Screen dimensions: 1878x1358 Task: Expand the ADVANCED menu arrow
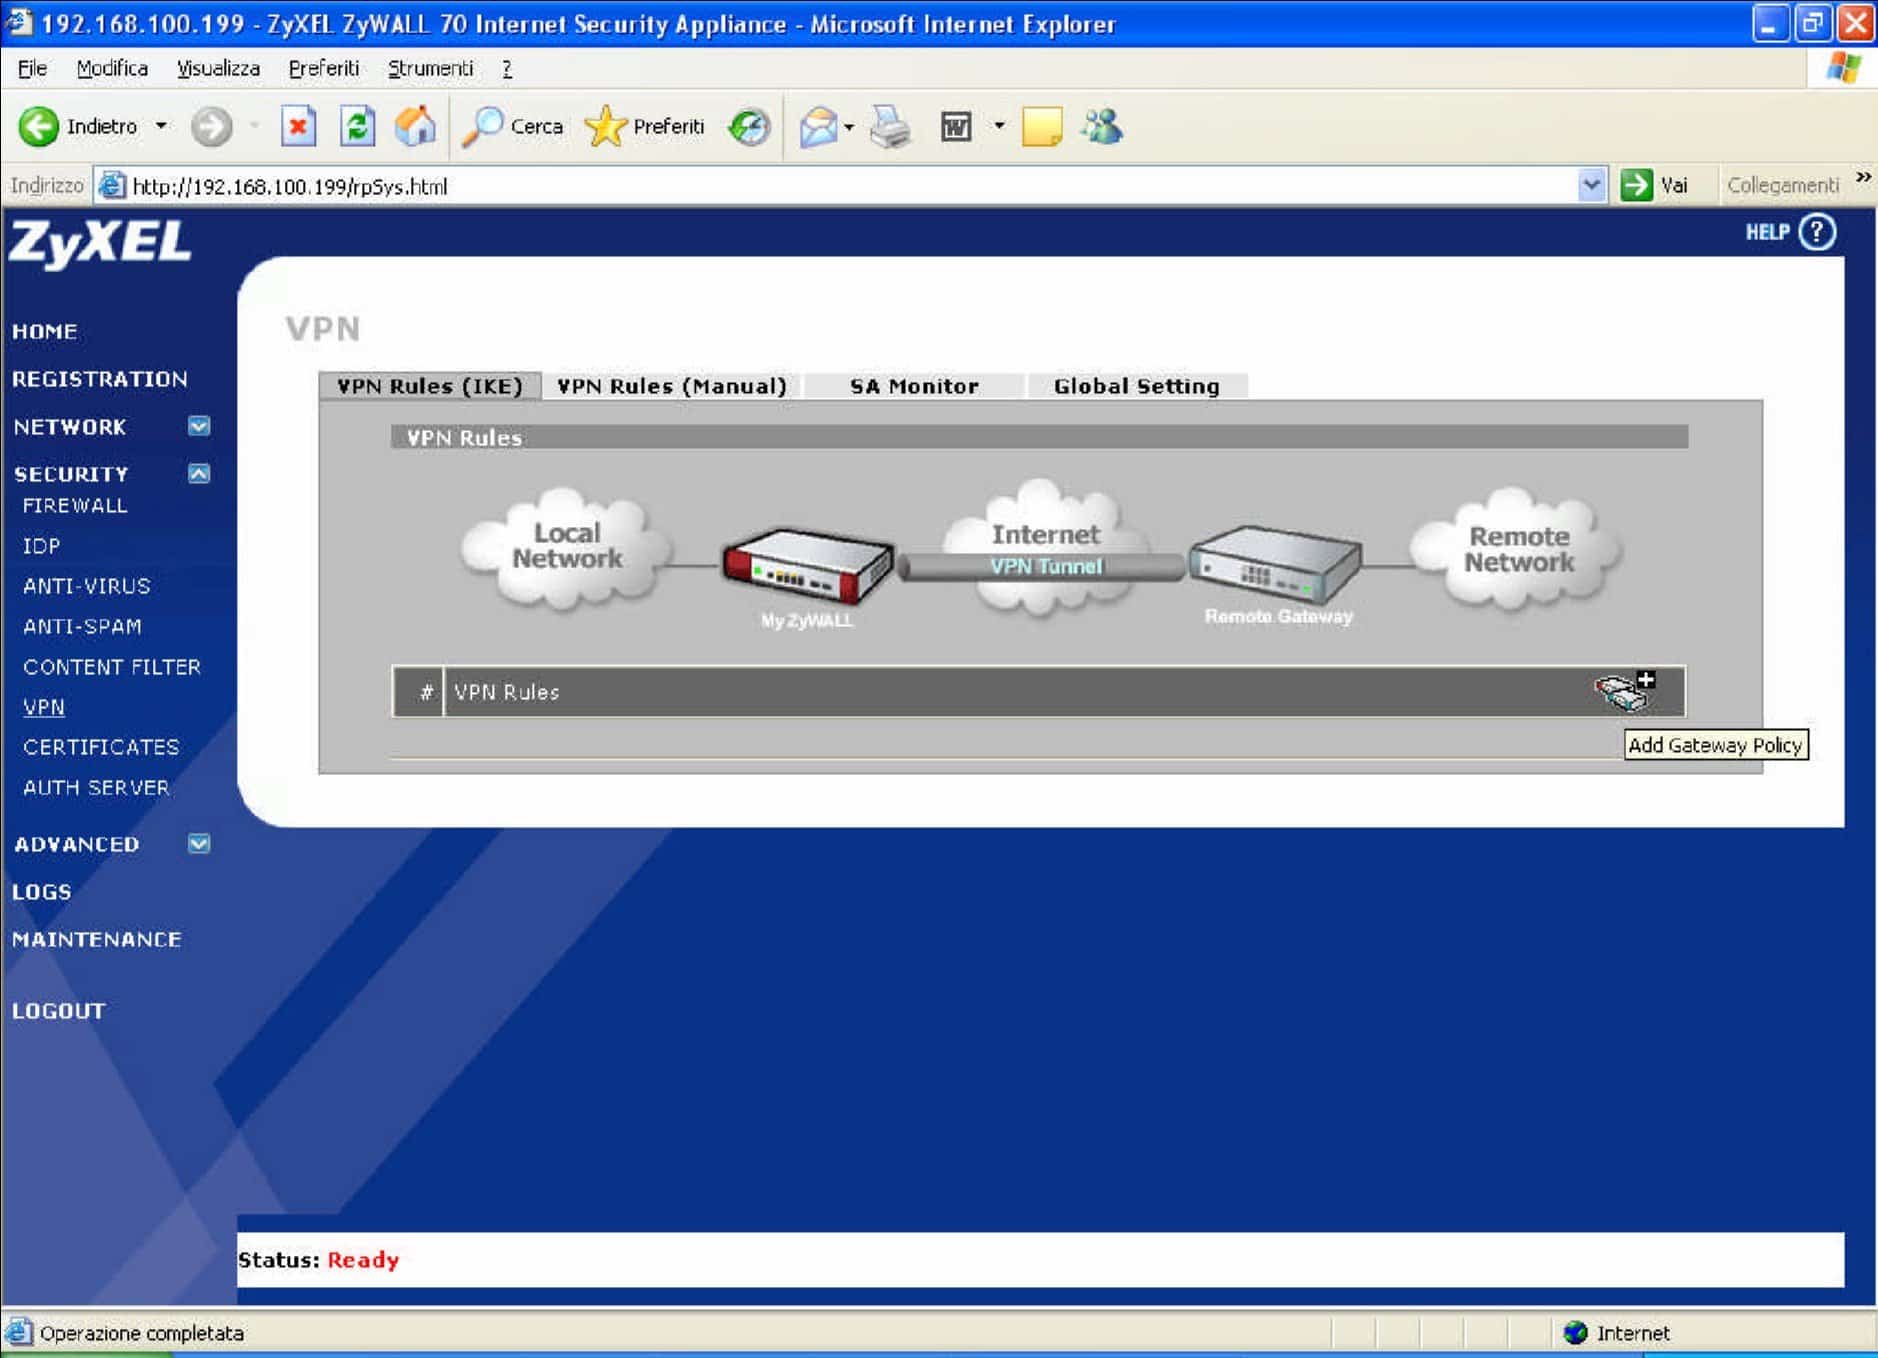[x=199, y=843]
